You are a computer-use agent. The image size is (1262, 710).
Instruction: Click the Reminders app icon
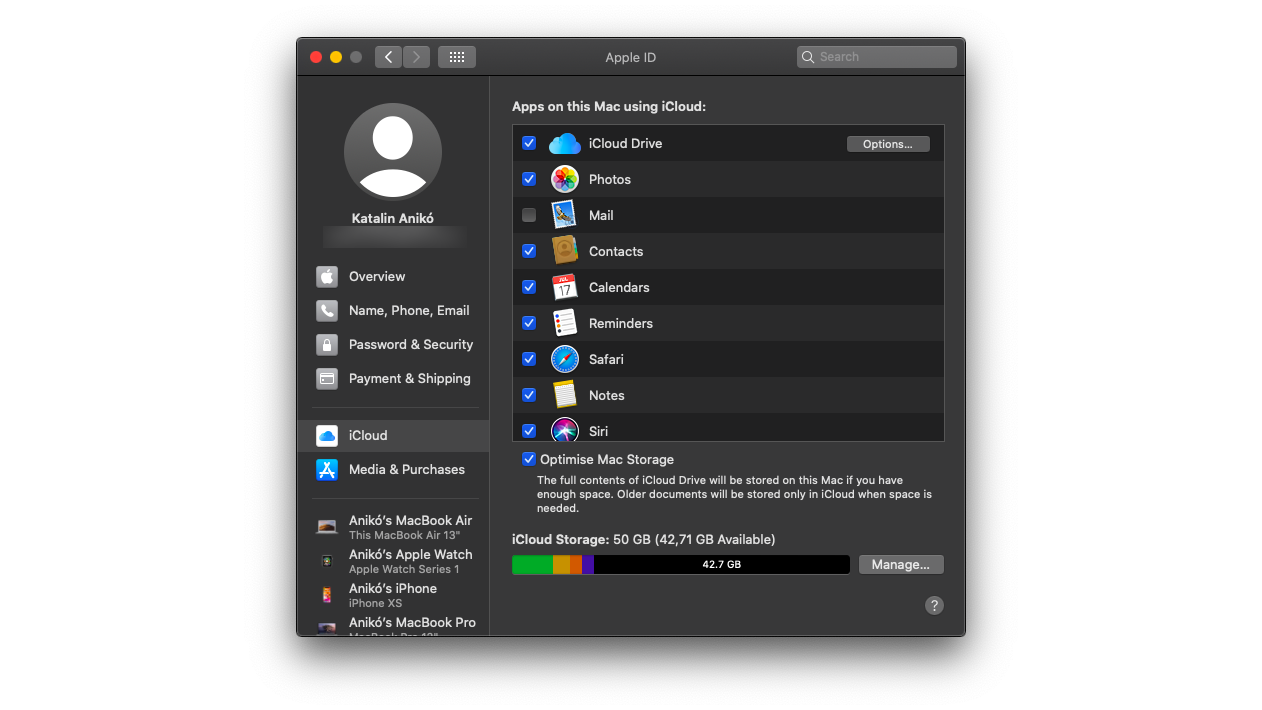point(565,324)
